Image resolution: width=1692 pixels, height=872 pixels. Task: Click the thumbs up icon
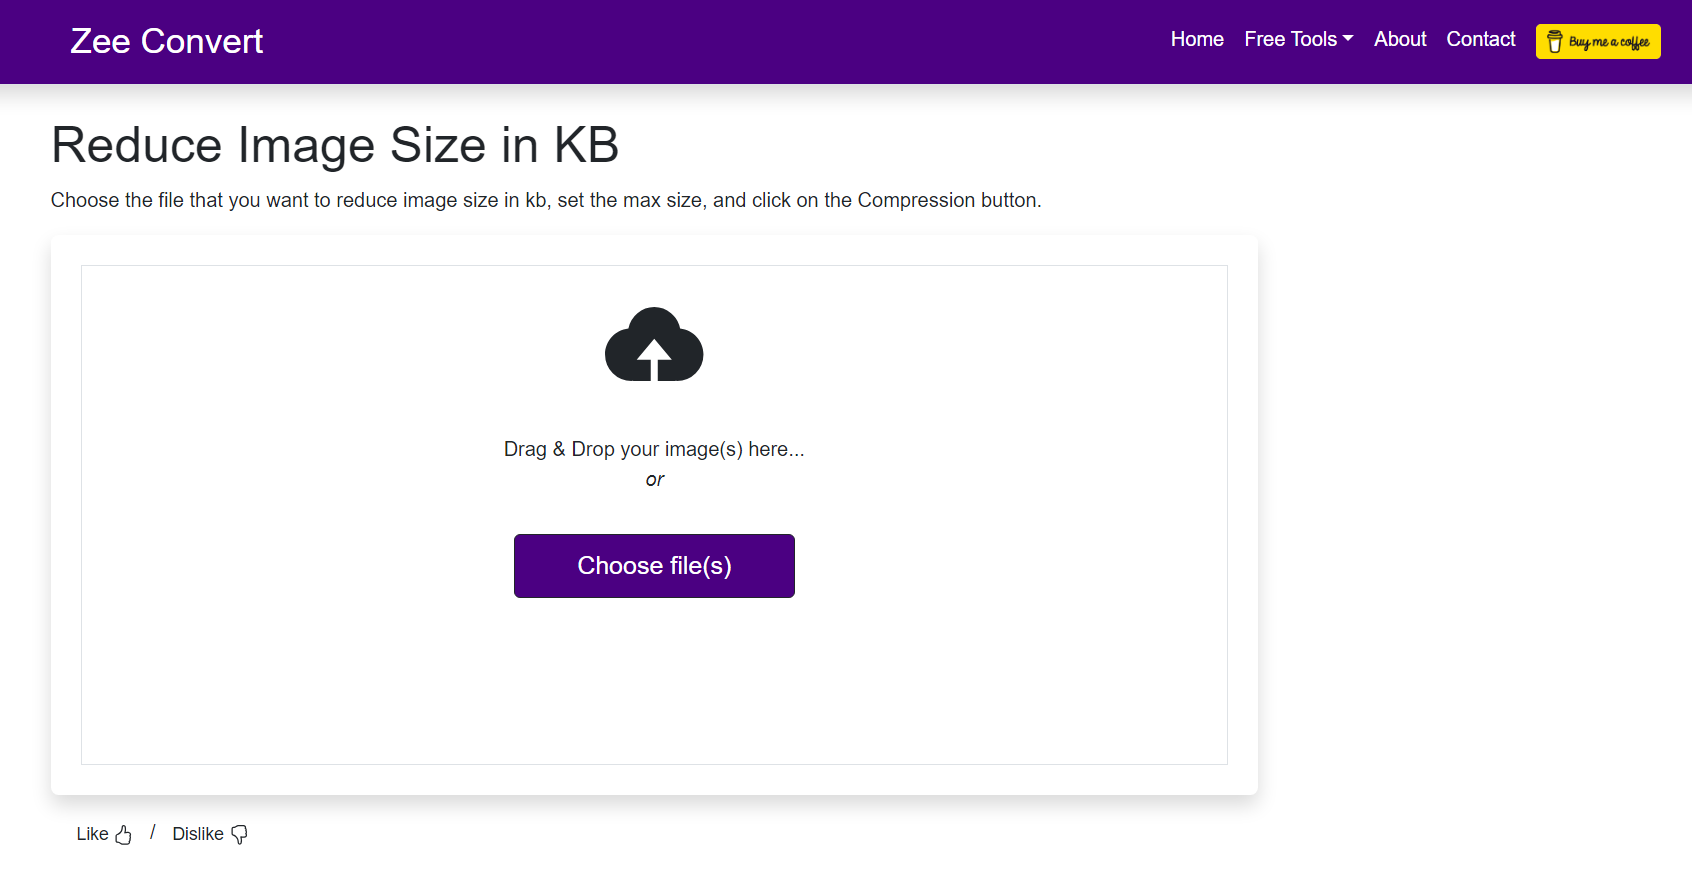(x=123, y=835)
